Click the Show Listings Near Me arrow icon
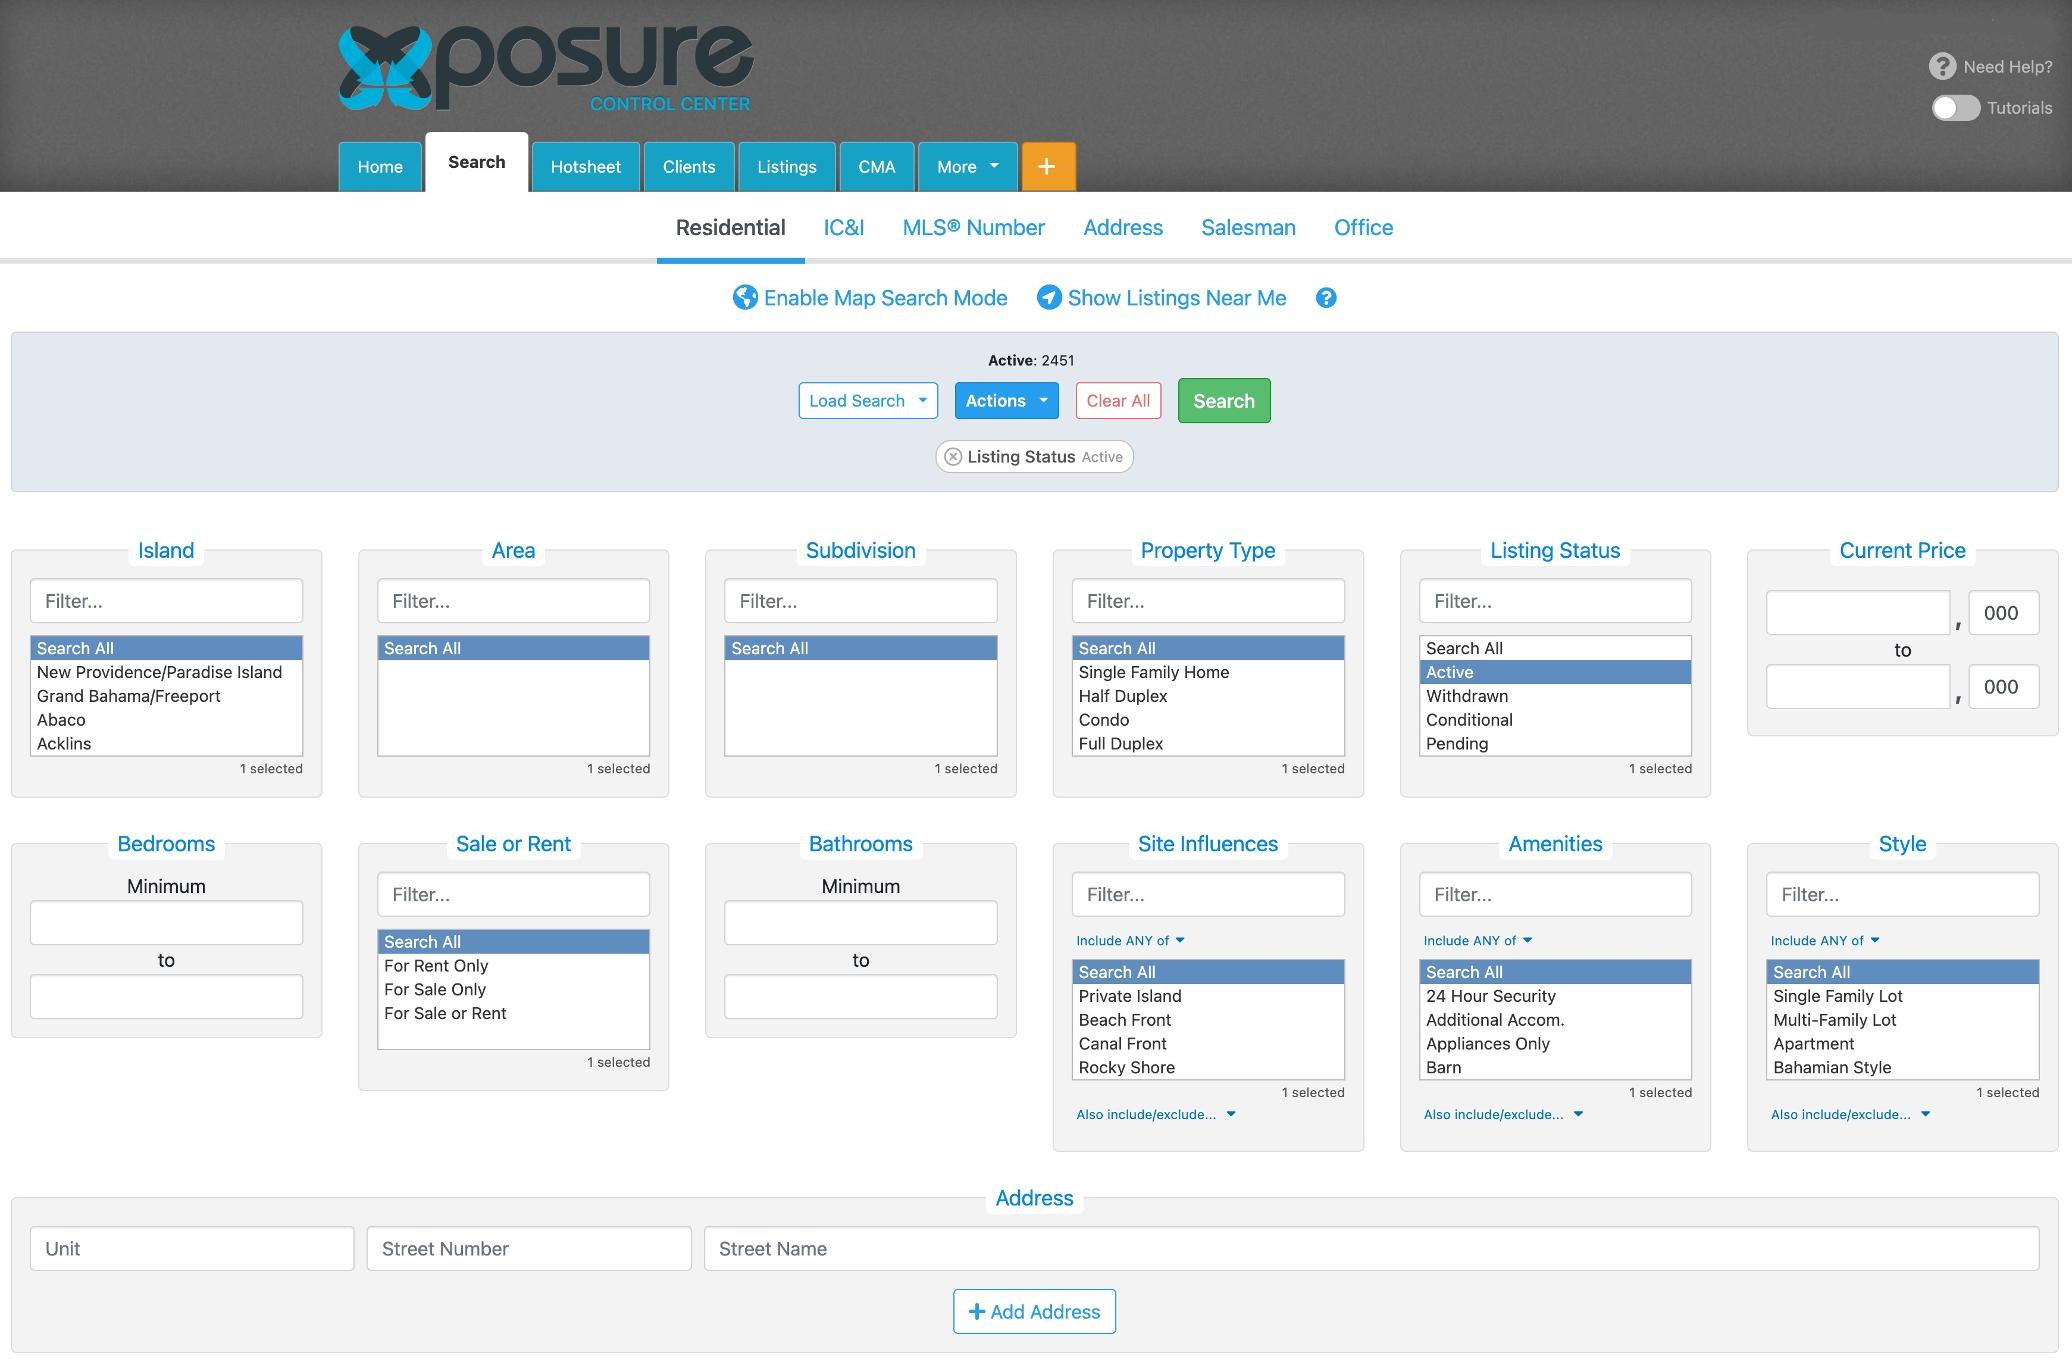Image resolution: width=2072 pixels, height=1368 pixels. pyautogui.click(x=1049, y=298)
